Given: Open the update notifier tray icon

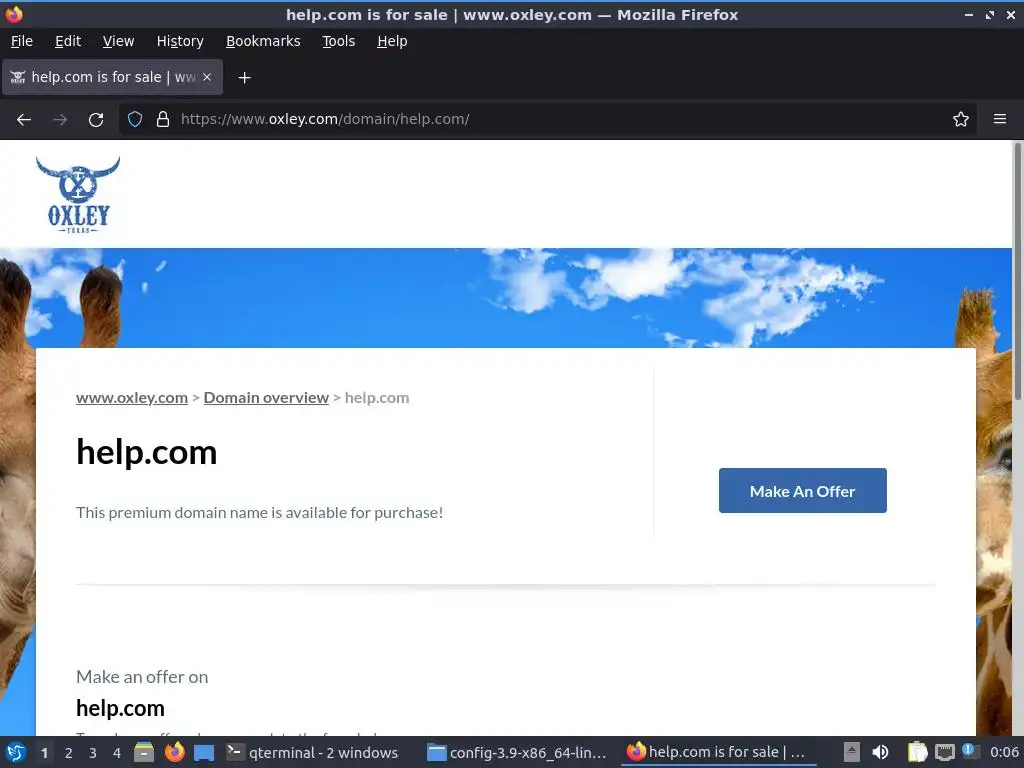Looking at the screenshot, I should click(969, 751).
